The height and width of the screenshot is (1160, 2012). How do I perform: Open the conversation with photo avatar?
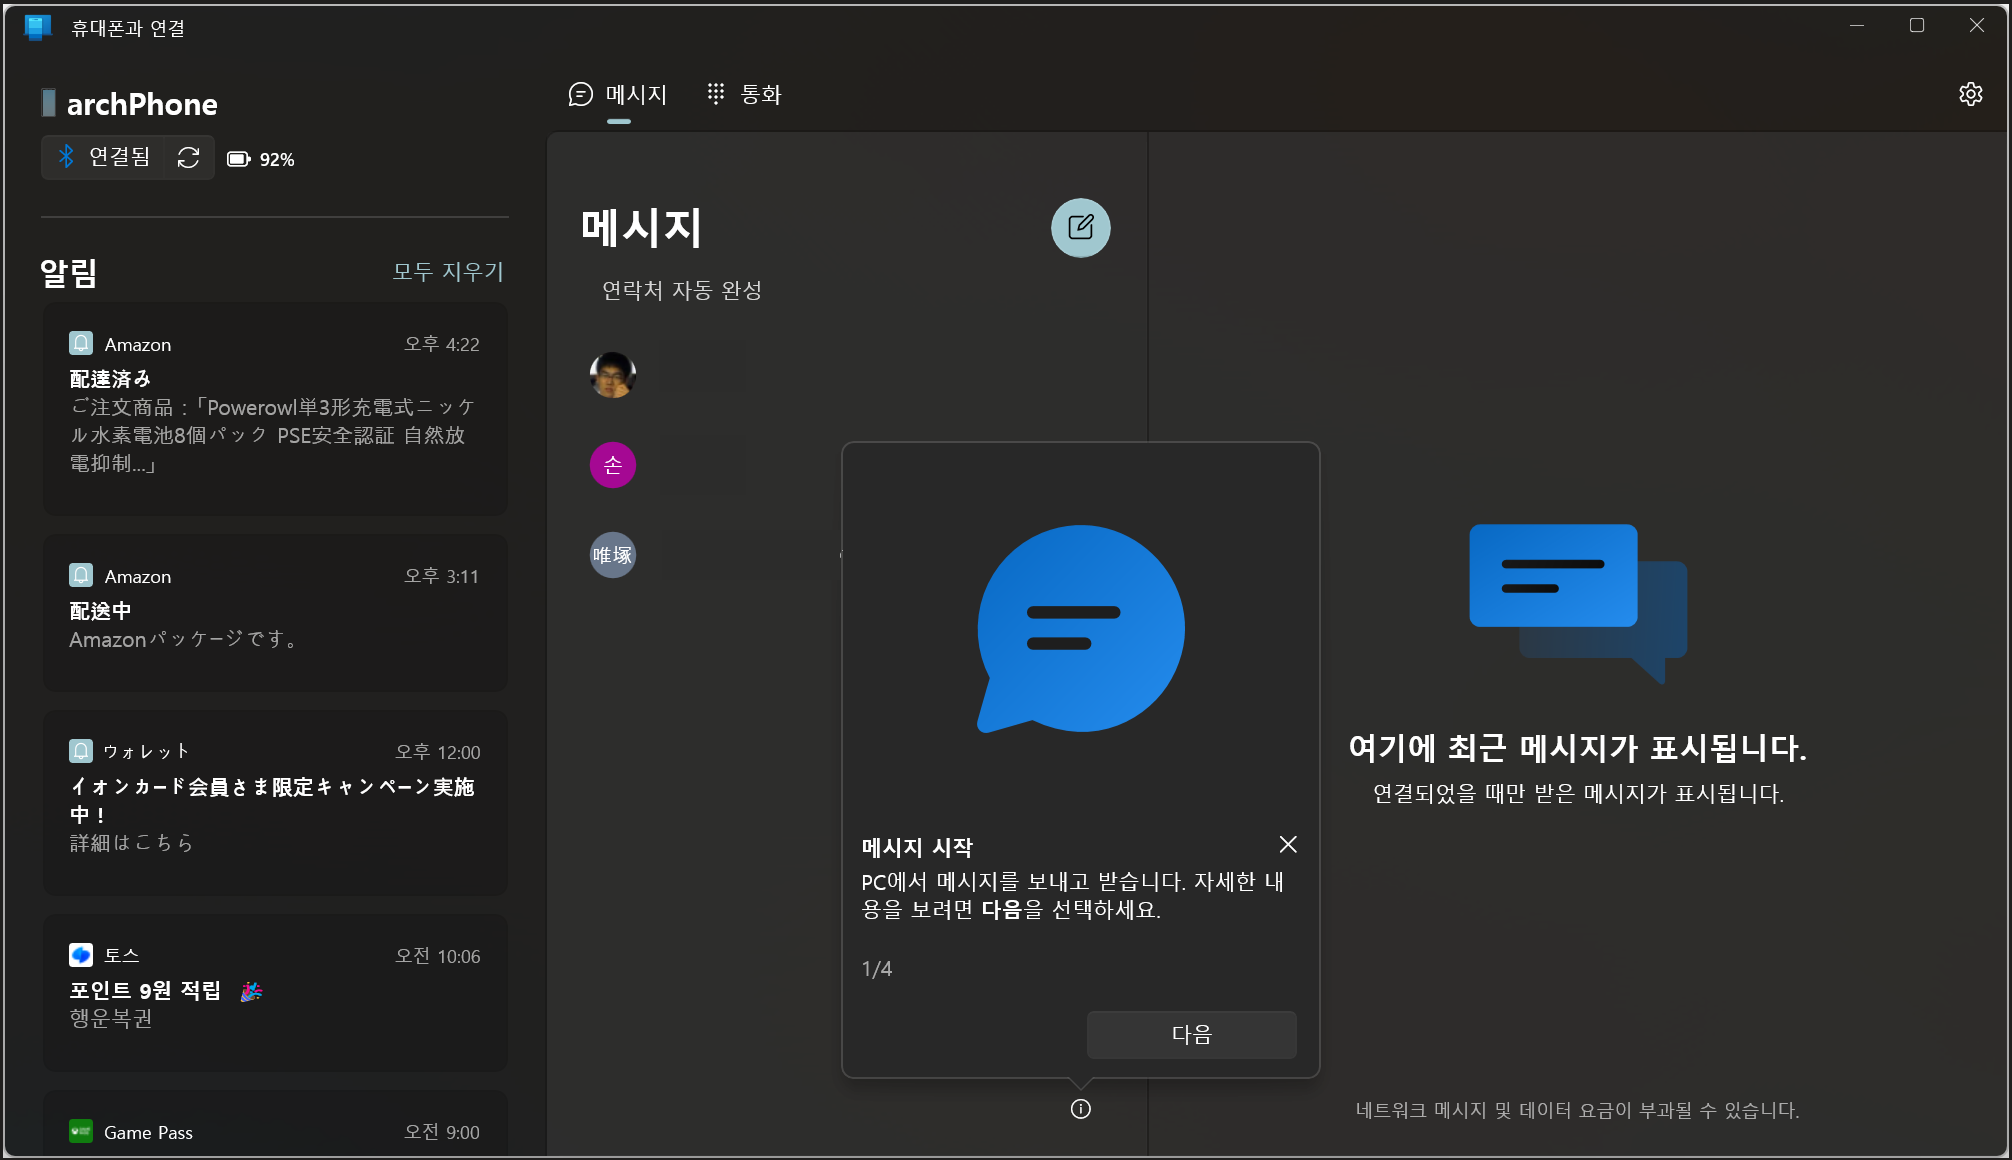coord(613,375)
